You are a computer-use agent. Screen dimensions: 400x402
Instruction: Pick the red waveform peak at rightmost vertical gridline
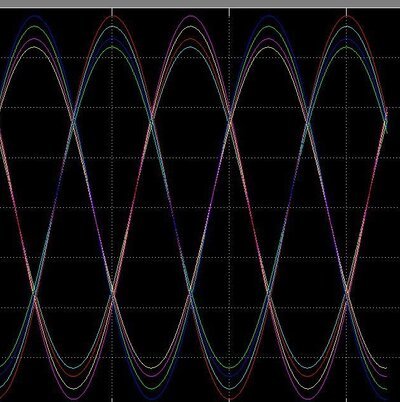pyautogui.click(x=347, y=16)
